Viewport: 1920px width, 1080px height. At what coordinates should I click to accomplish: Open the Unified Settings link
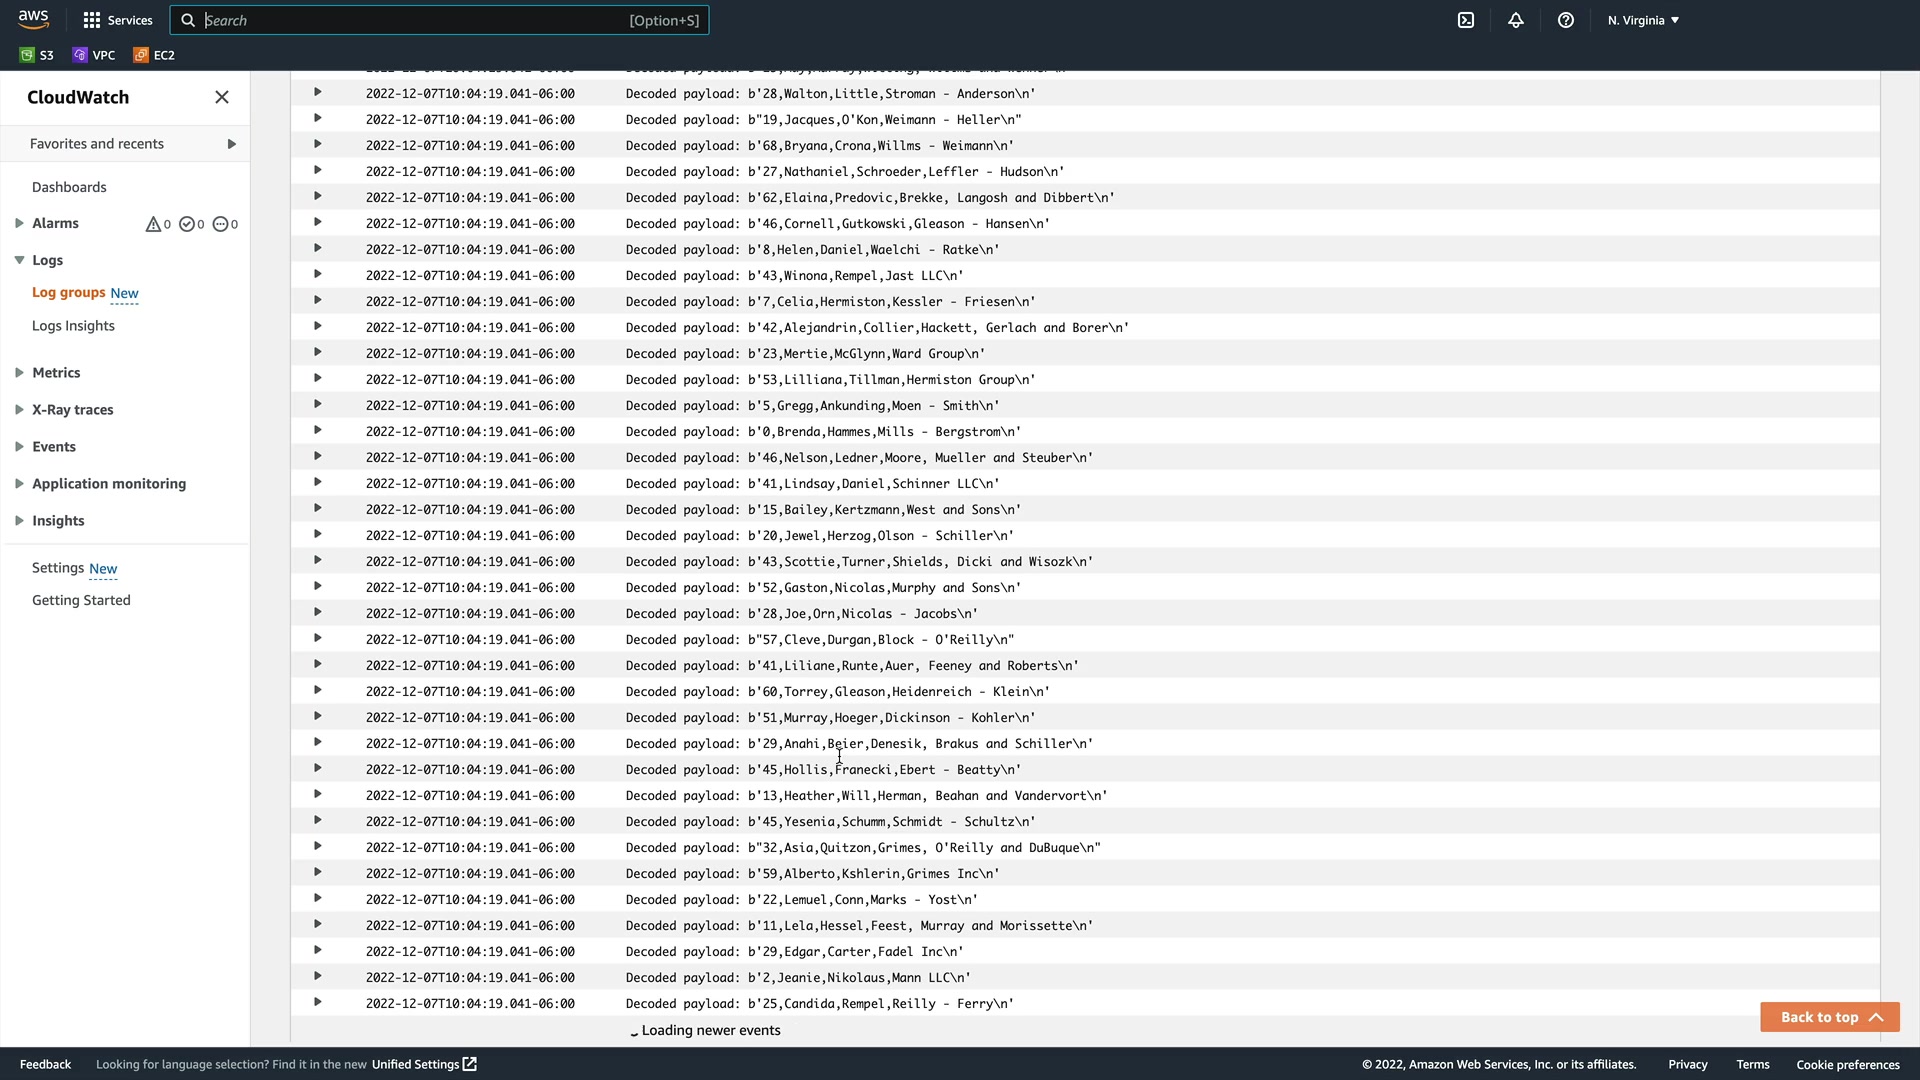click(424, 1064)
